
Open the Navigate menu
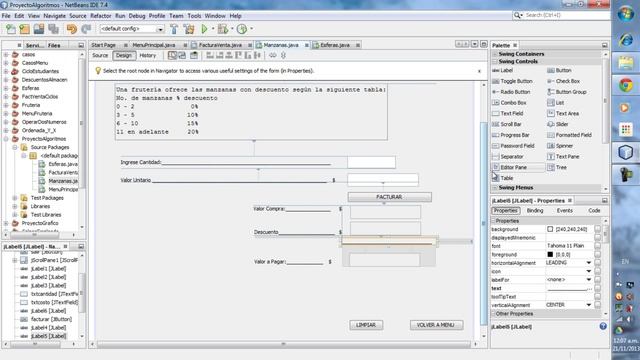(54, 16)
